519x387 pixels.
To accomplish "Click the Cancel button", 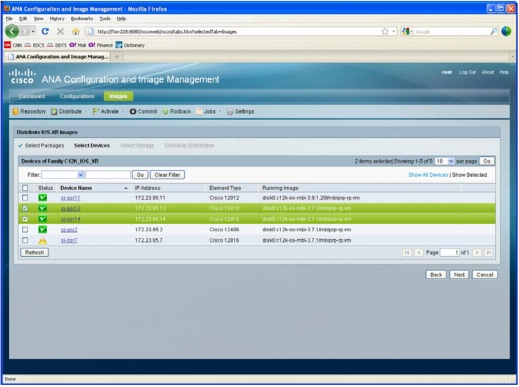I will [485, 275].
